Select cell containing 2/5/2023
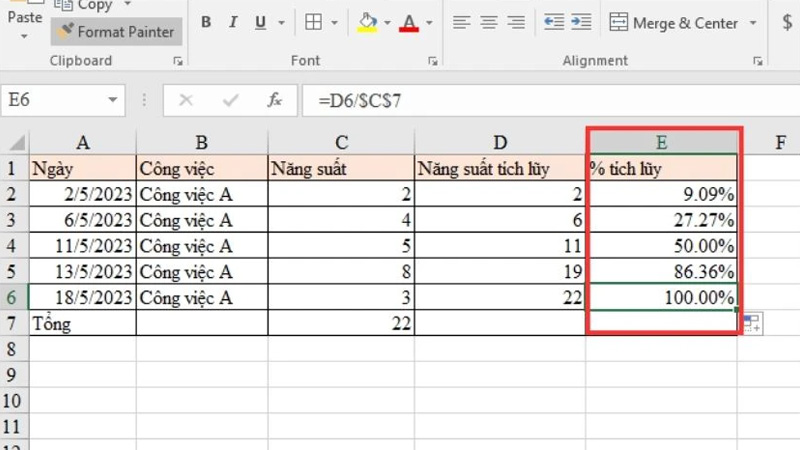The height and width of the screenshot is (450, 800). pyautogui.click(x=83, y=194)
